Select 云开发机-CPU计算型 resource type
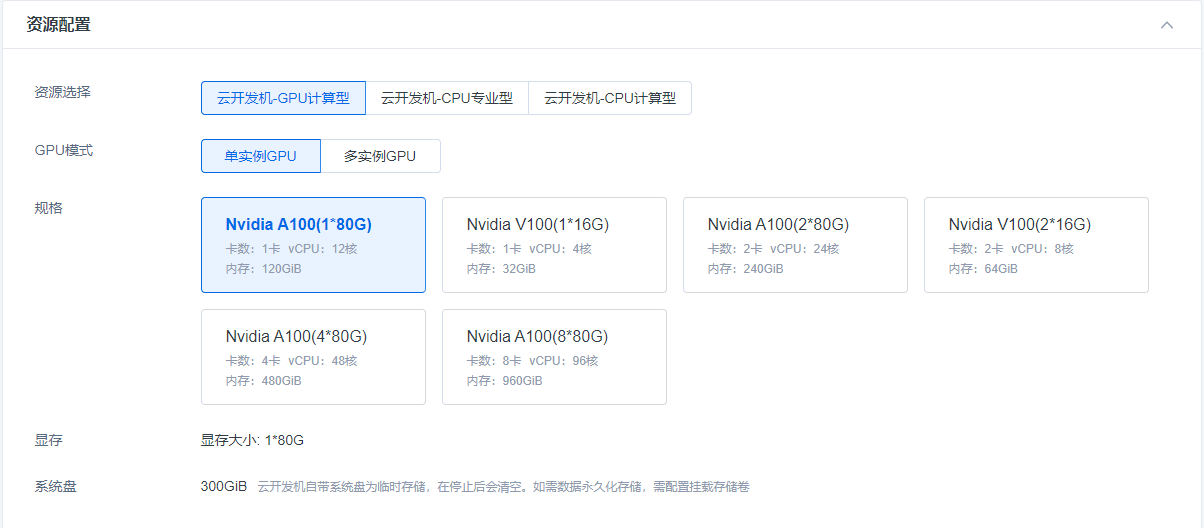The width and height of the screenshot is (1204, 528). coord(610,98)
